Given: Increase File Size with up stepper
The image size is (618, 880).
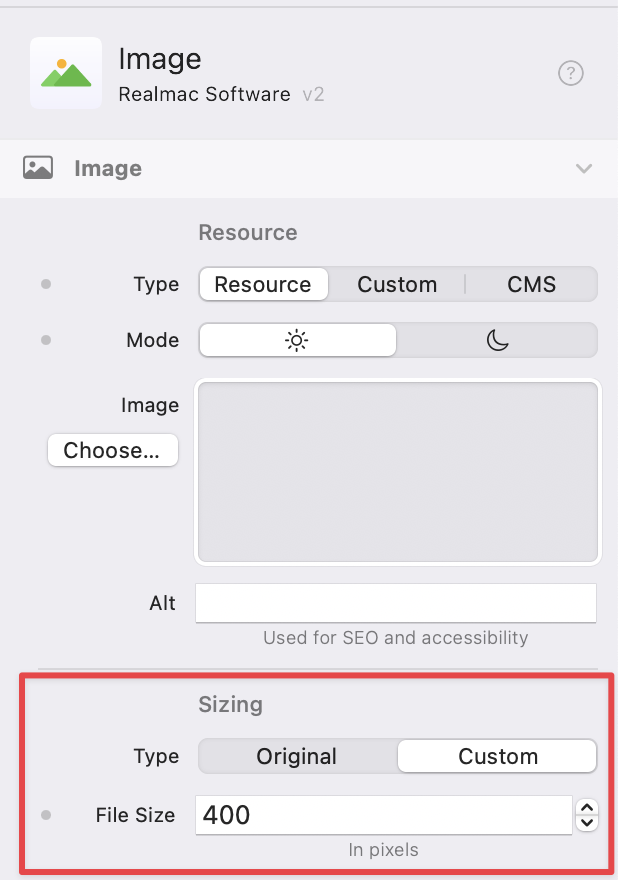Looking at the screenshot, I should (x=588, y=807).
